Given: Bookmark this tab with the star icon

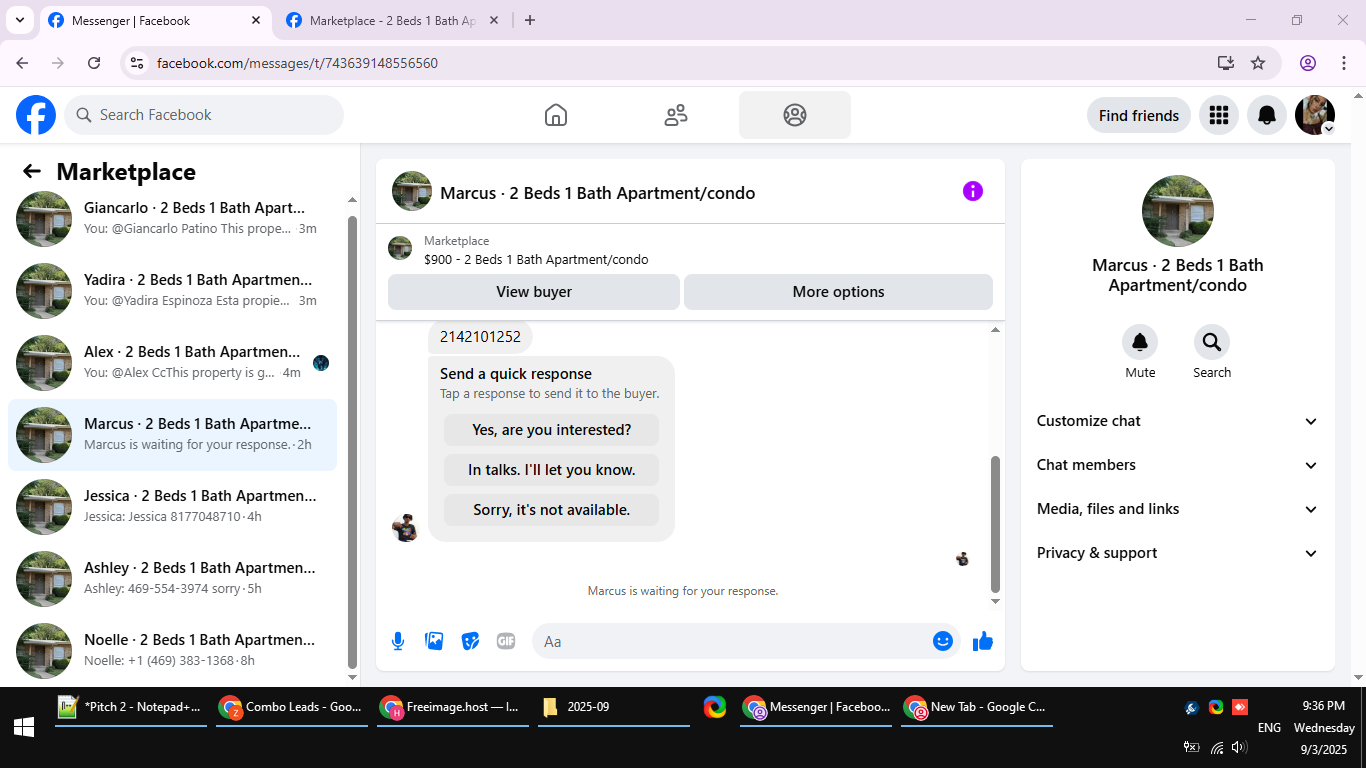Looking at the screenshot, I should click(1258, 63).
